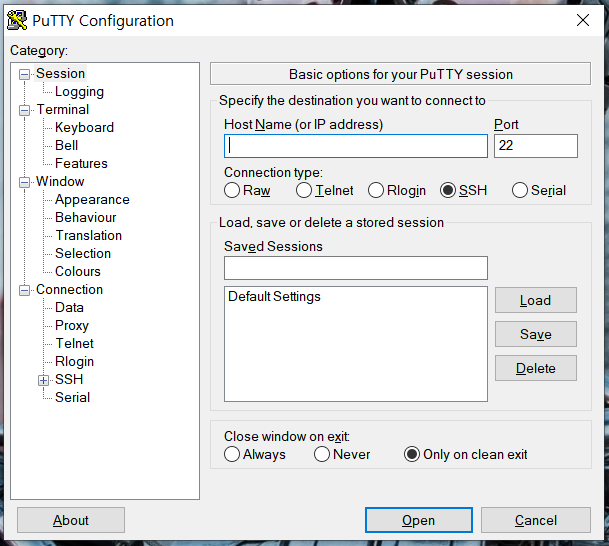Open the Terminal category
The width and height of the screenshot is (609, 546).
(x=63, y=110)
